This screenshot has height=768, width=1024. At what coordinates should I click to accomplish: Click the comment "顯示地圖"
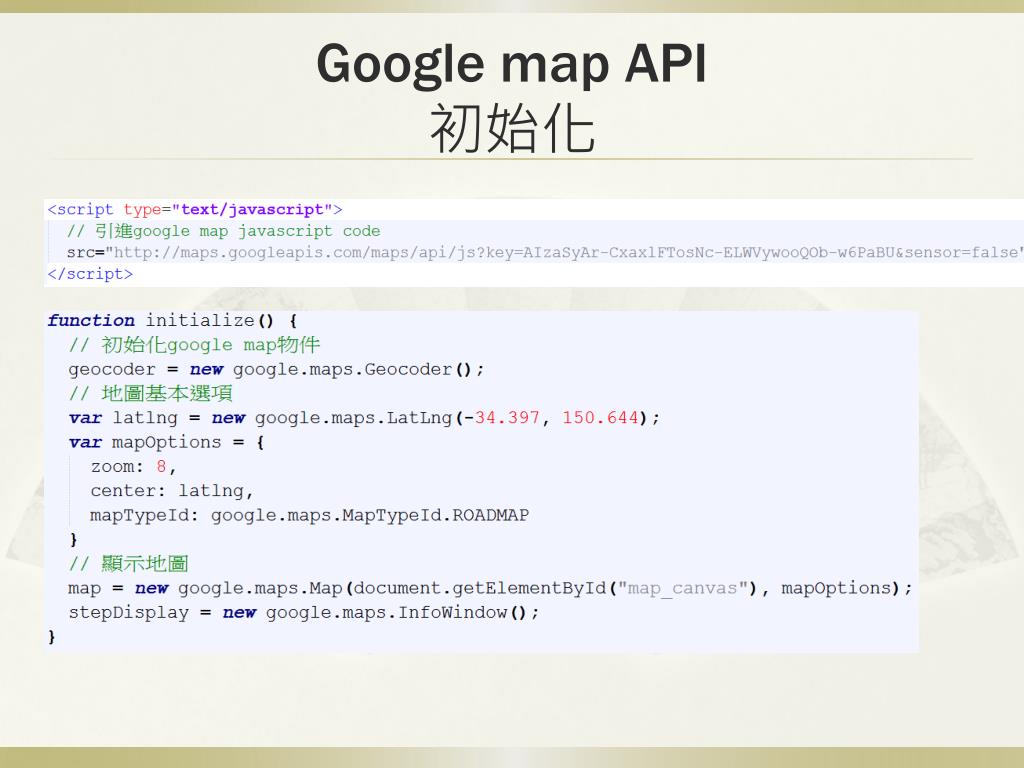(x=129, y=564)
